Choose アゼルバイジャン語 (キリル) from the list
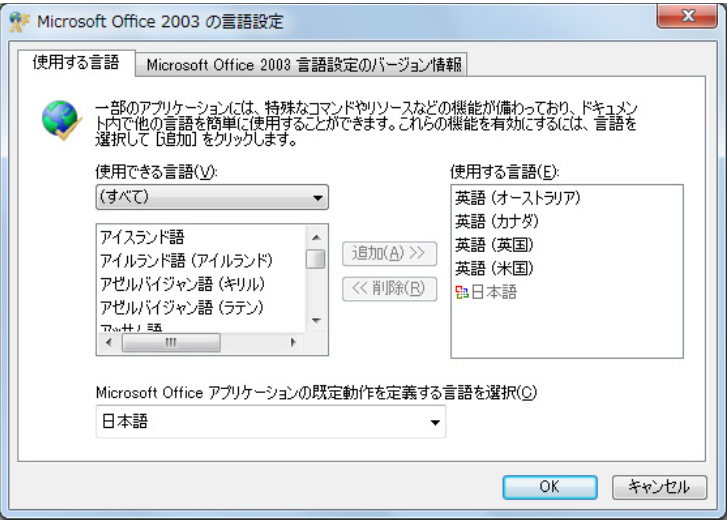Image resolution: width=728 pixels, height=521 pixels. (x=181, y=283)
